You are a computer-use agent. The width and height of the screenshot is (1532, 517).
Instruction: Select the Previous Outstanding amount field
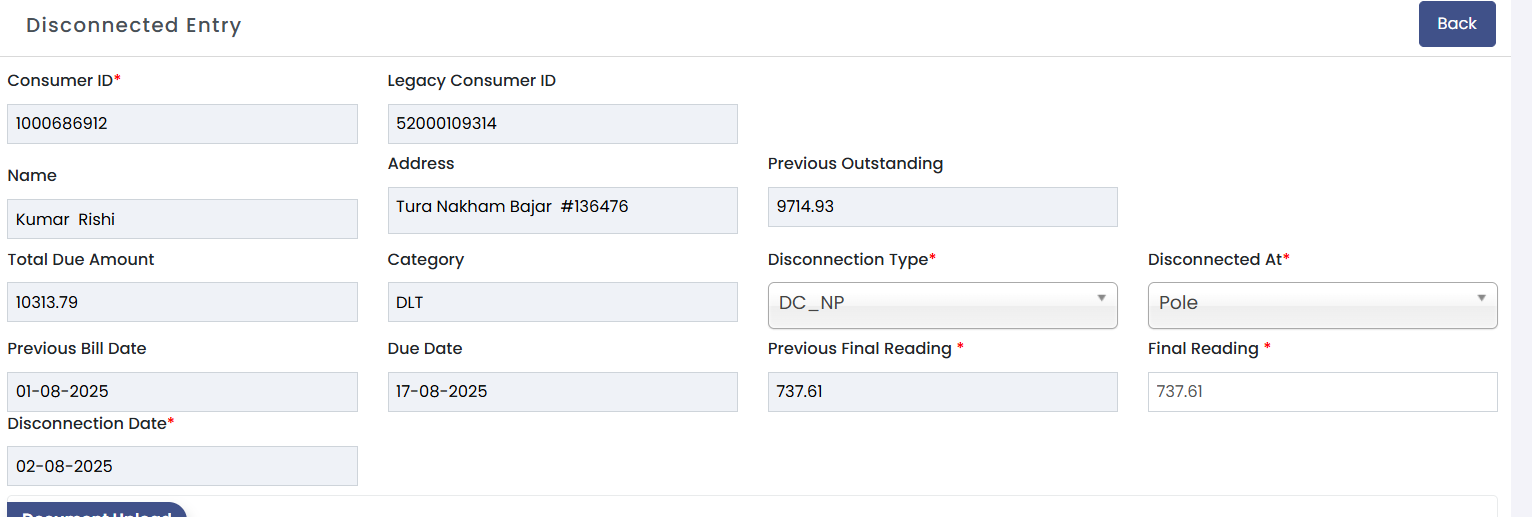pyautogui.click(x=942, y=207)
